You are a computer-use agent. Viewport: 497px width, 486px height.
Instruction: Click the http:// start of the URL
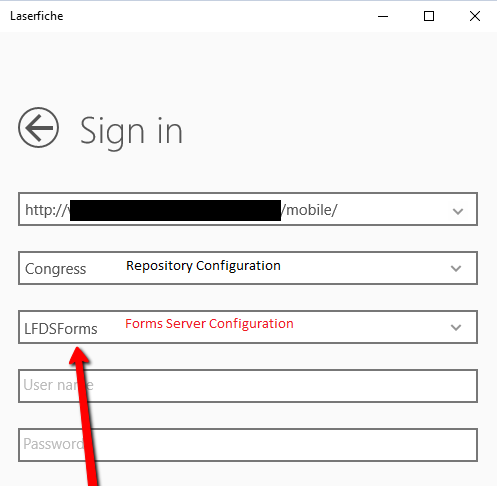(x=47, y=210)
